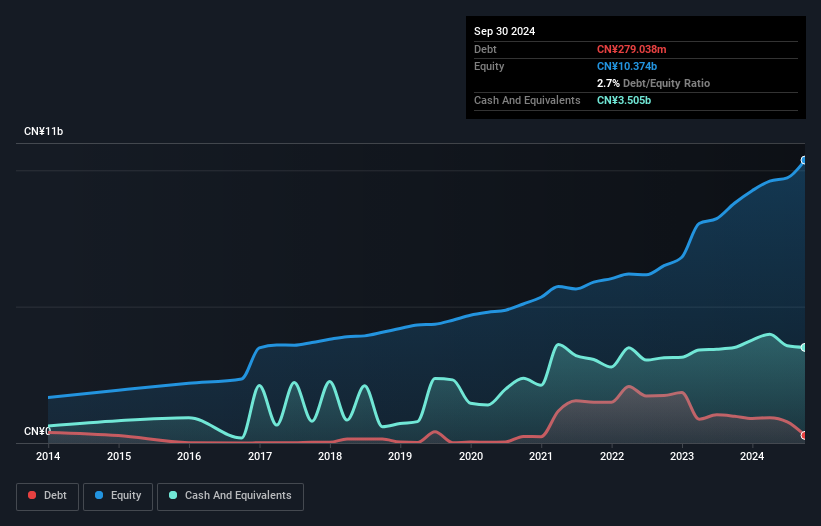821x526 pixels.
Task: Select the 2023 x-axis label
Action: pyautogui.click(x=682, y=457)
